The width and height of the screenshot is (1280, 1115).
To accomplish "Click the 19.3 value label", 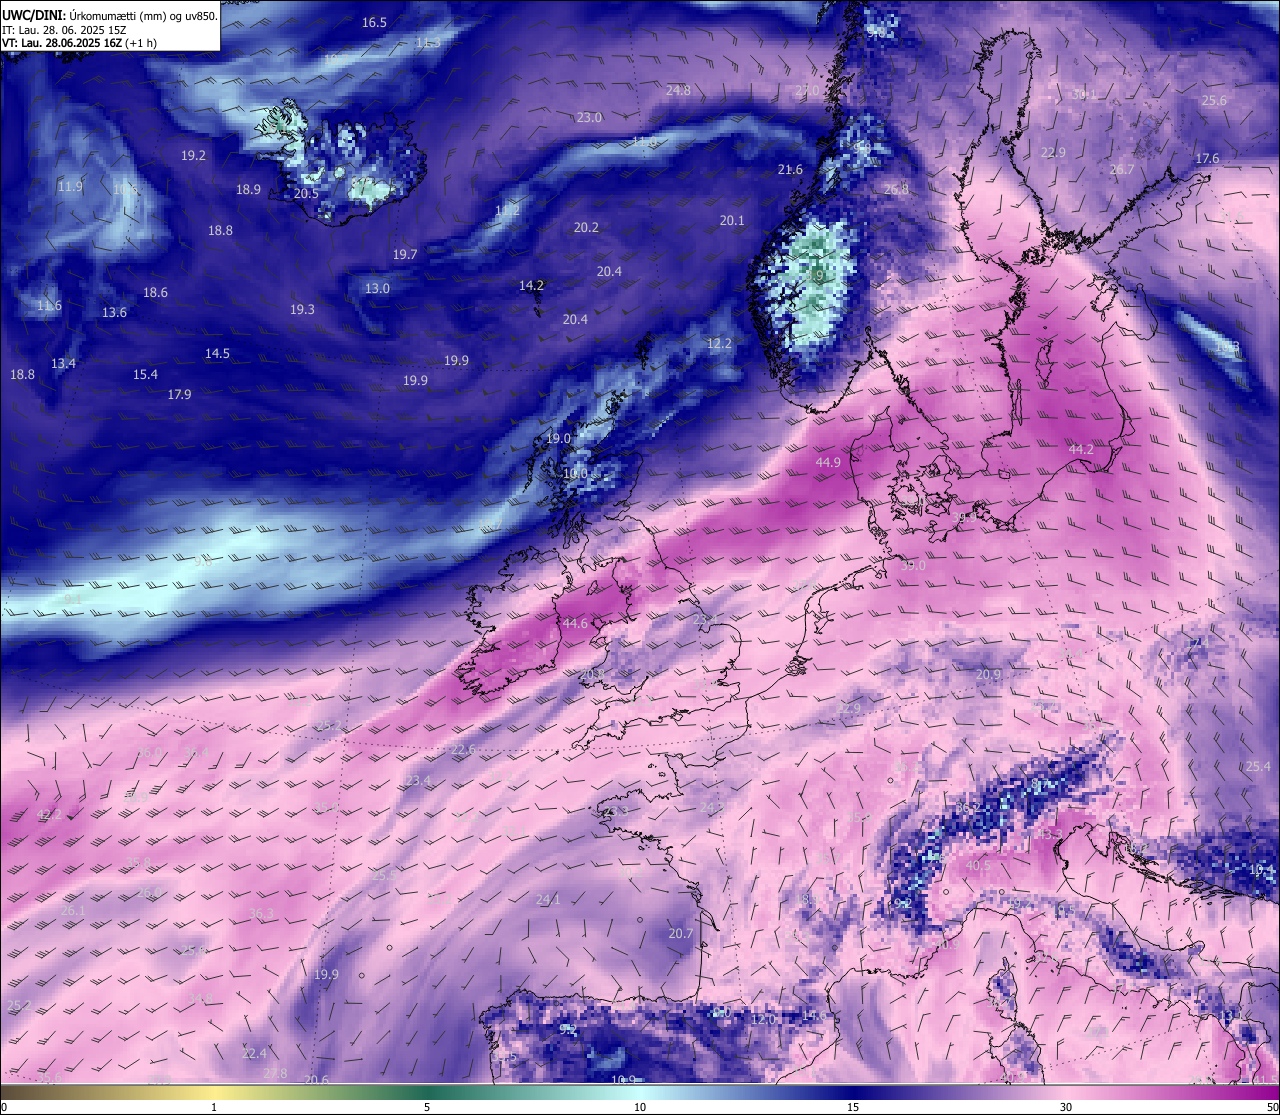I will pyautogui.click(x=302, y=309).
